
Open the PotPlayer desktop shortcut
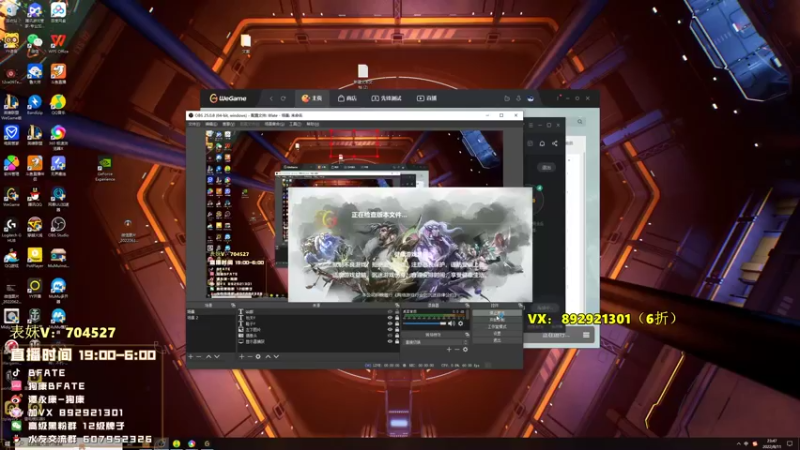click(x=34, y=257)
